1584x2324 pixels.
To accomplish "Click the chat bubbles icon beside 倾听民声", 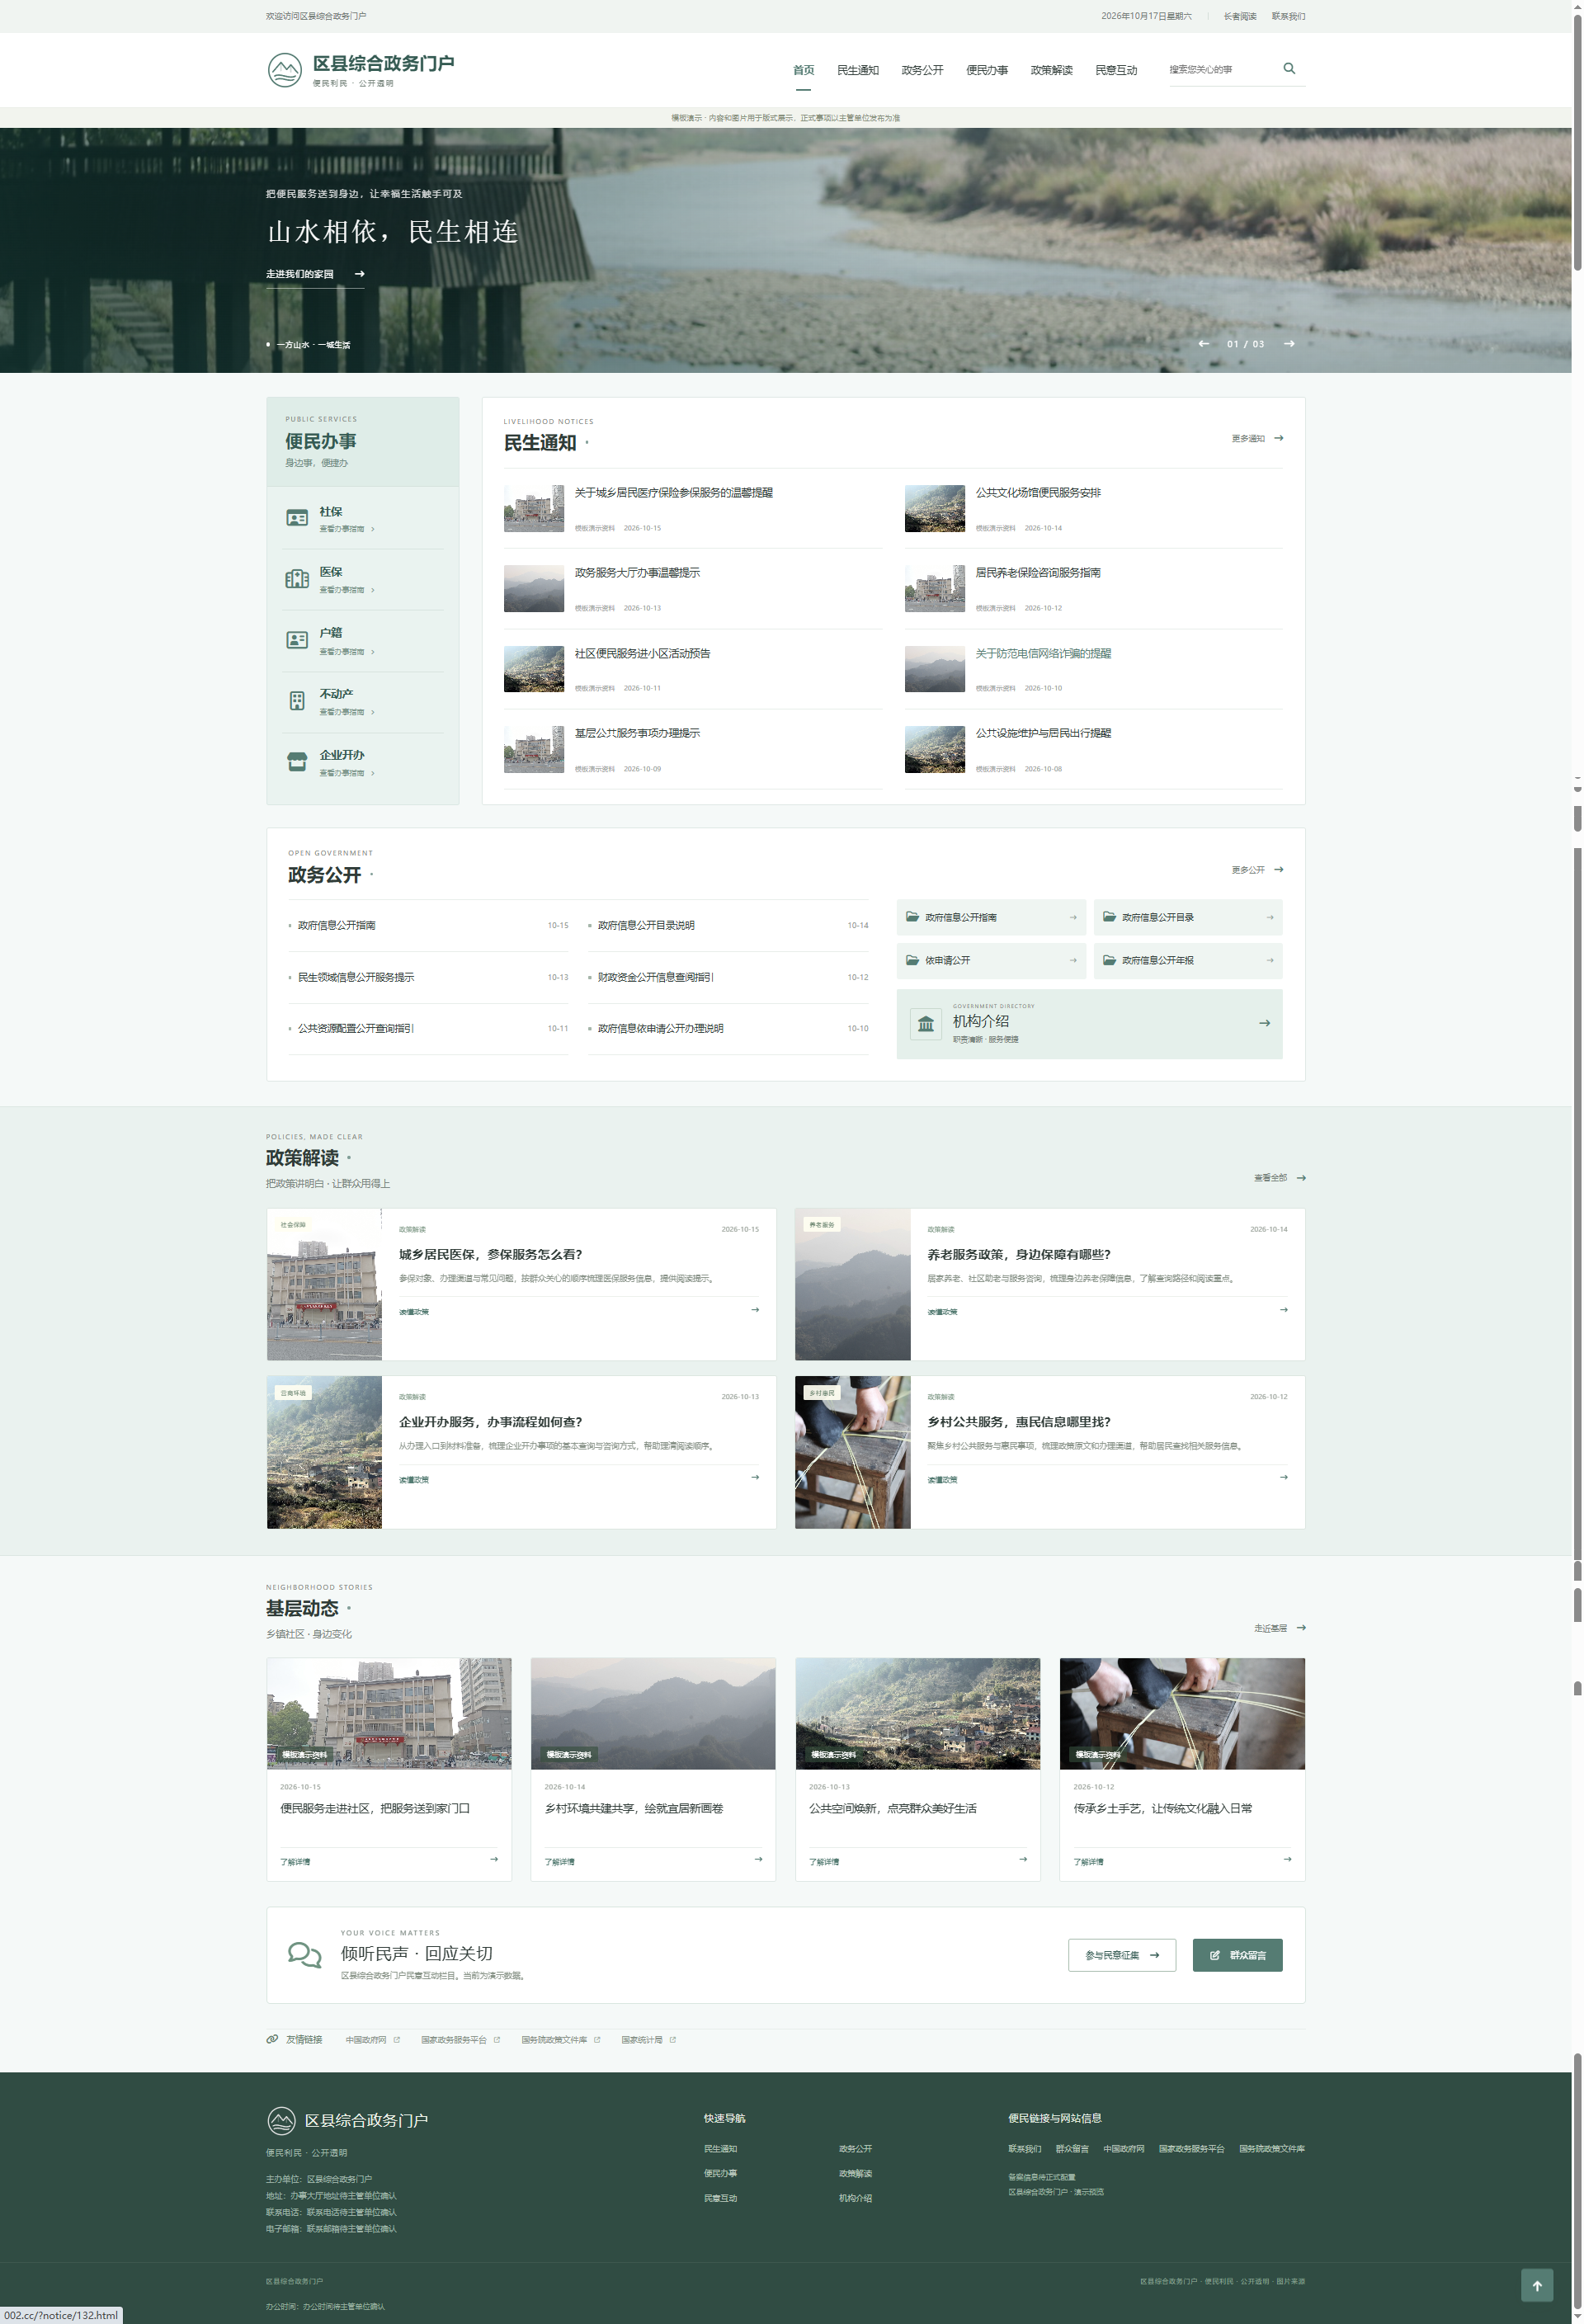I will pos(304,1955).
